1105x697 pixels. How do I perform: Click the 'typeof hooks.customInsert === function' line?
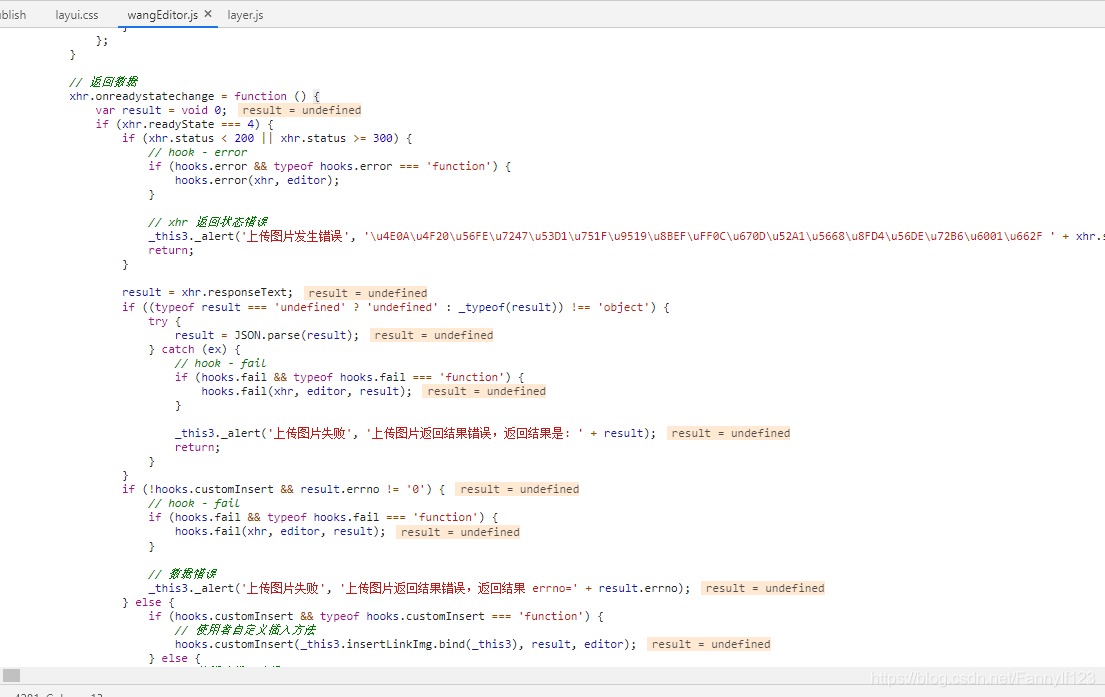click(376, 616)
